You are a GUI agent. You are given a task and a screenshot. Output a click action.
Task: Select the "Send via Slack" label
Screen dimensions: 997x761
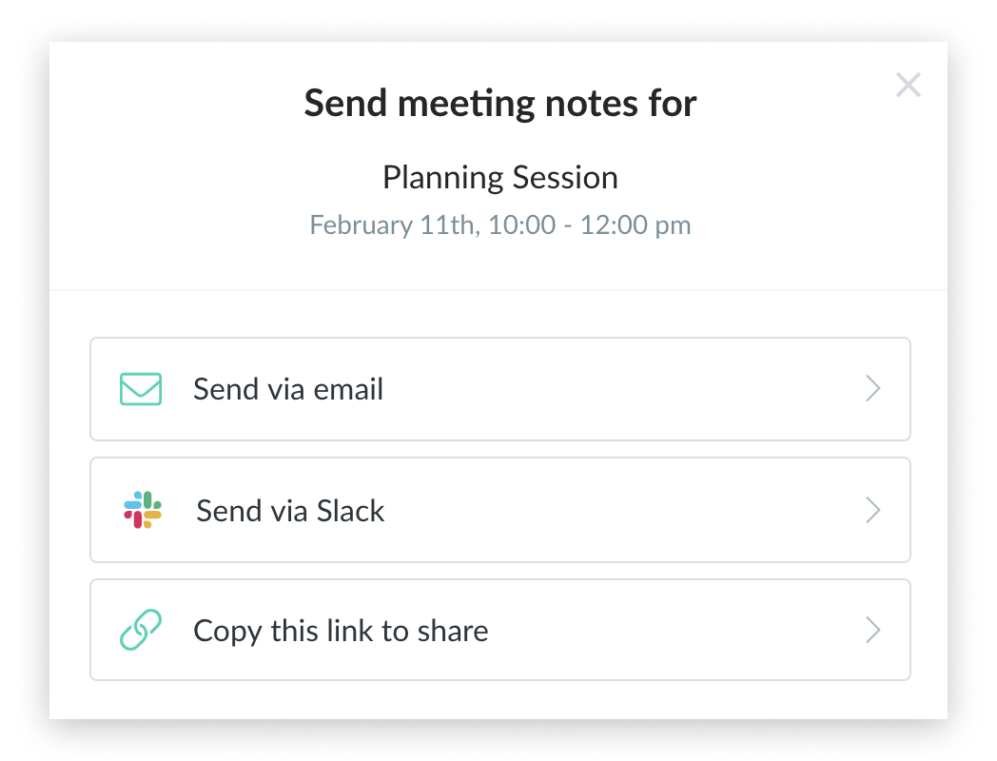tap(290, 511)
